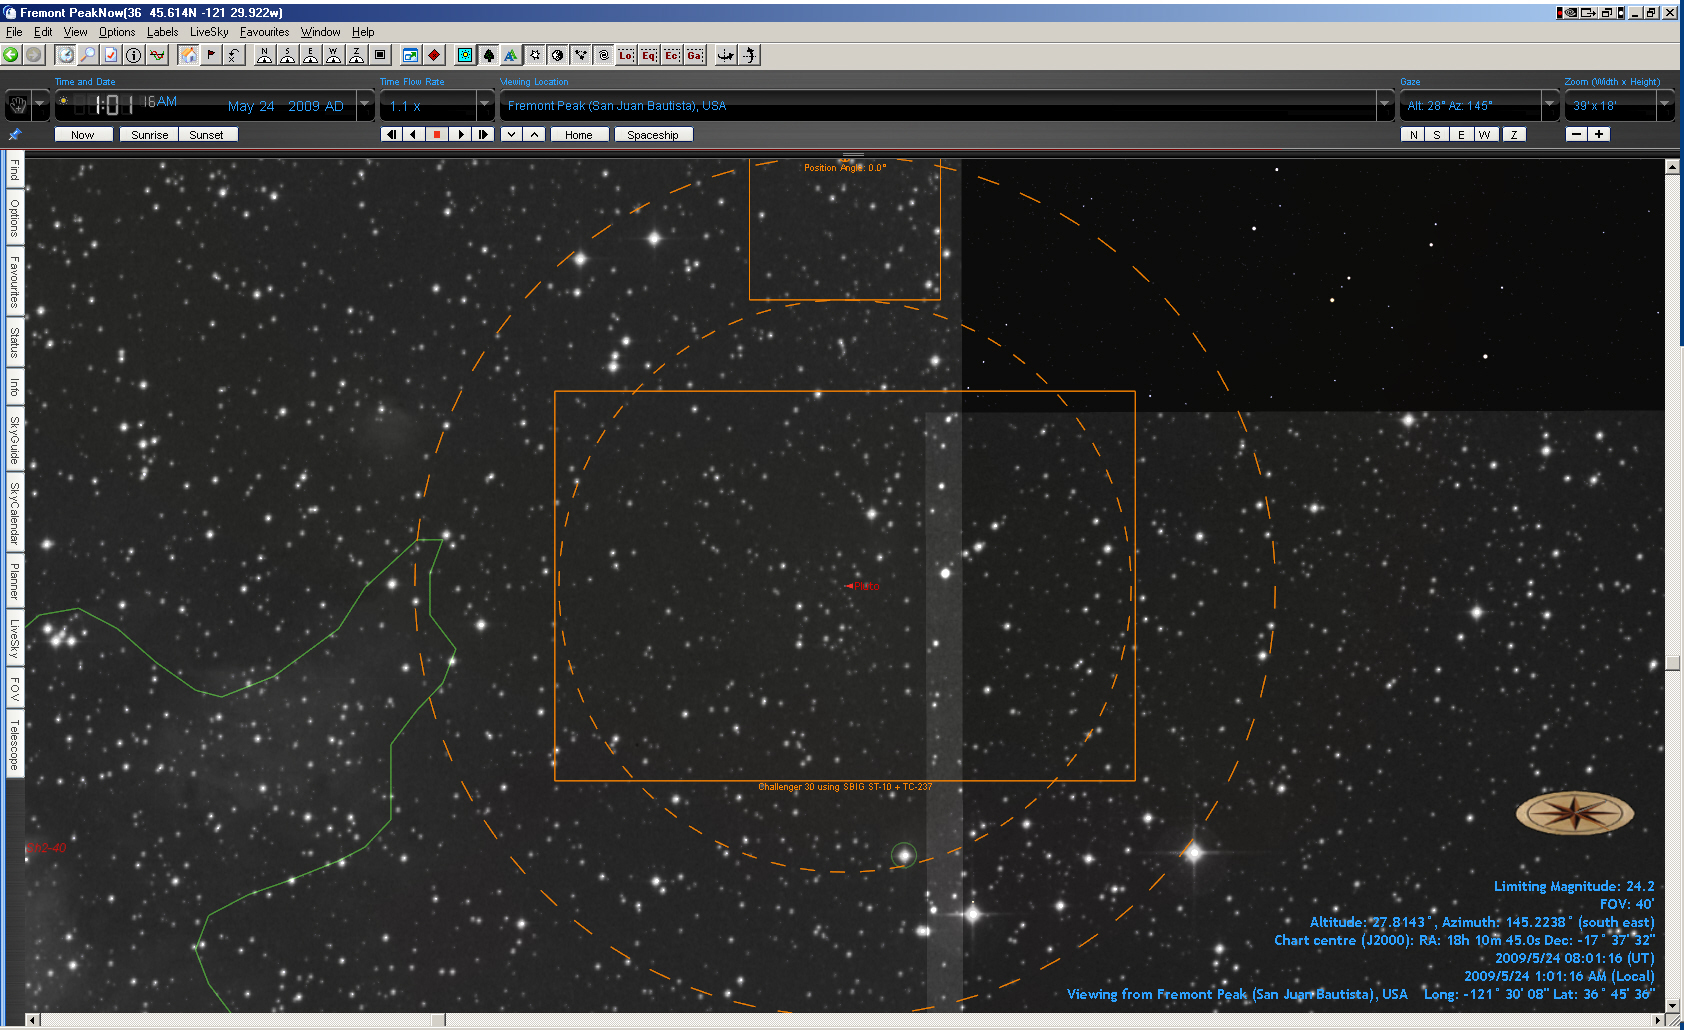The height and width of the screenshot is (1030, 1684).
Task: Open the File menu
Action: [14, 32]
